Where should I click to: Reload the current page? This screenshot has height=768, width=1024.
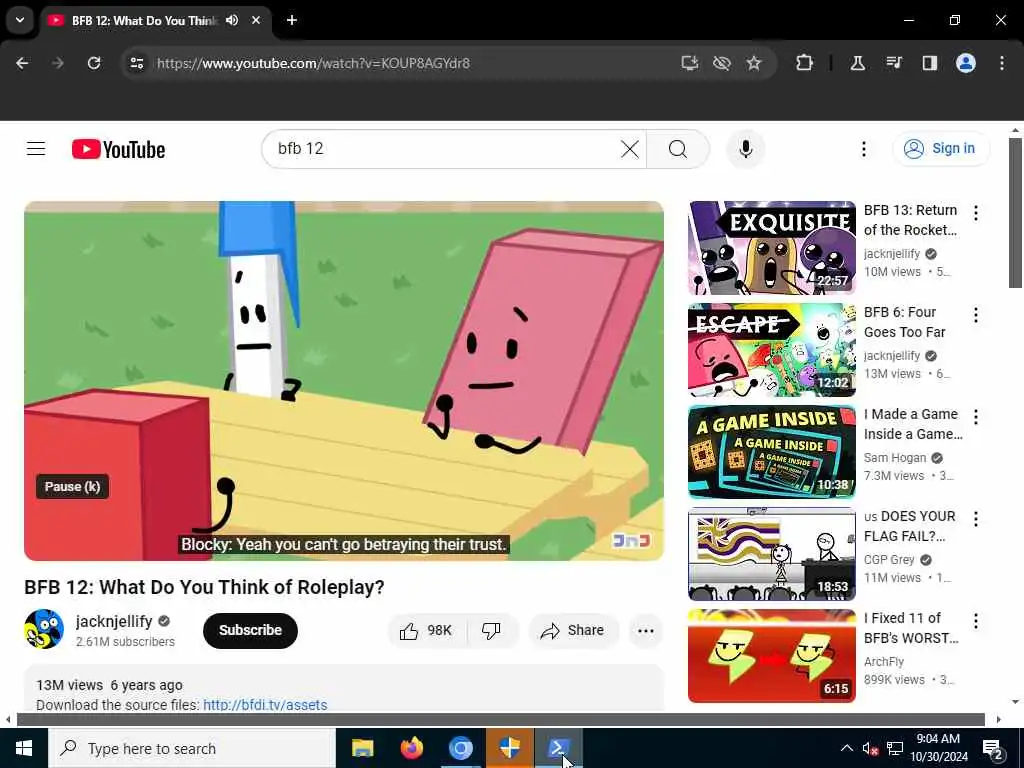tap(94, 63)
